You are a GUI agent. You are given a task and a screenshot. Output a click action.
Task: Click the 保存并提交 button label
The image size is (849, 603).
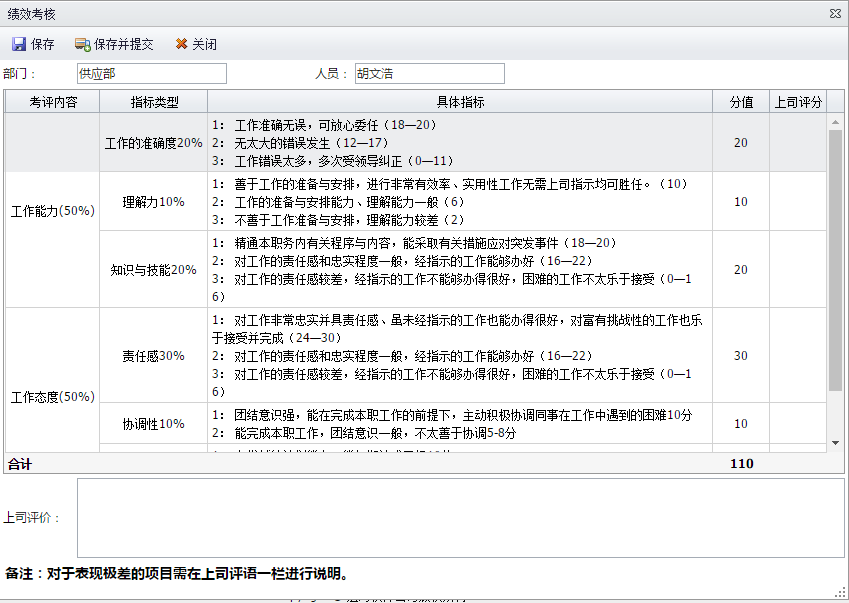[123, 44]
